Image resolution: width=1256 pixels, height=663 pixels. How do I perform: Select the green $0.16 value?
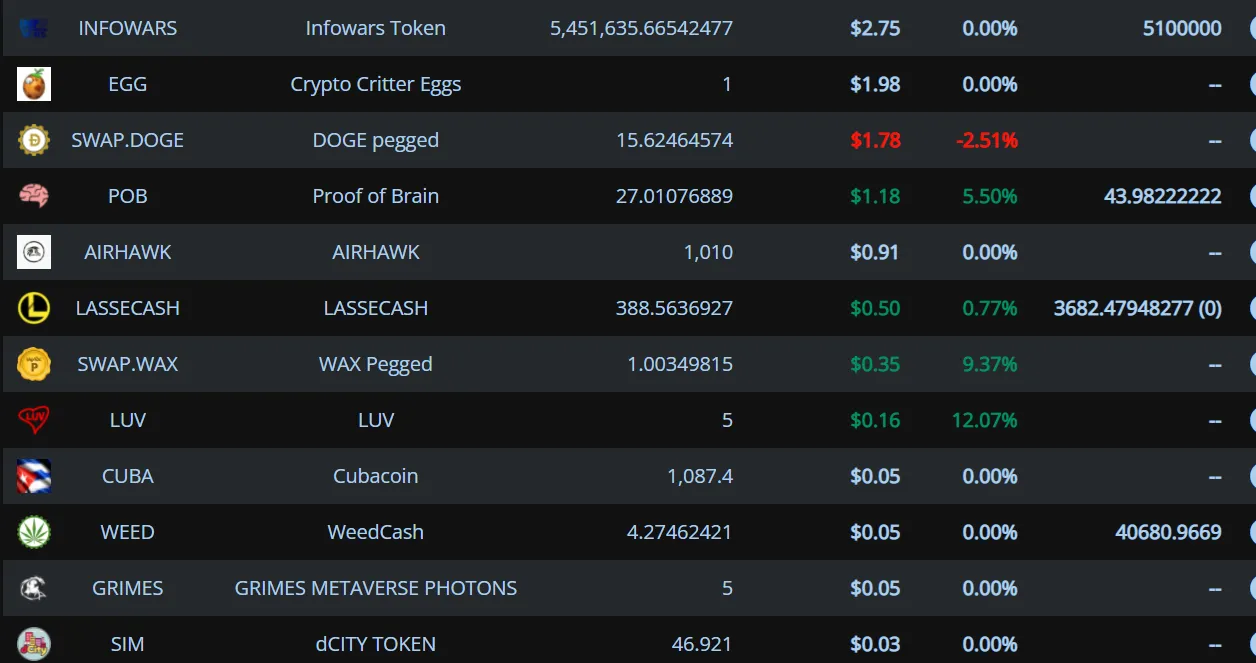pyautogui.click(x=875, y=420)
